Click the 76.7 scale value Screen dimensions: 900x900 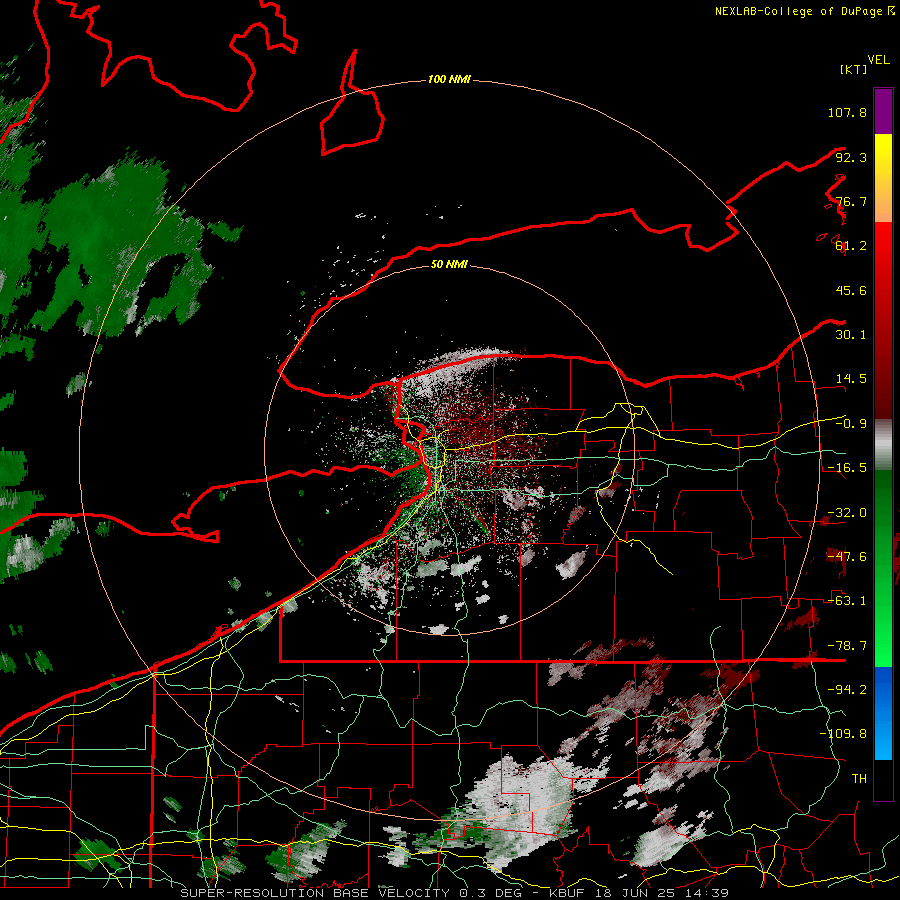tap(851, 201)
